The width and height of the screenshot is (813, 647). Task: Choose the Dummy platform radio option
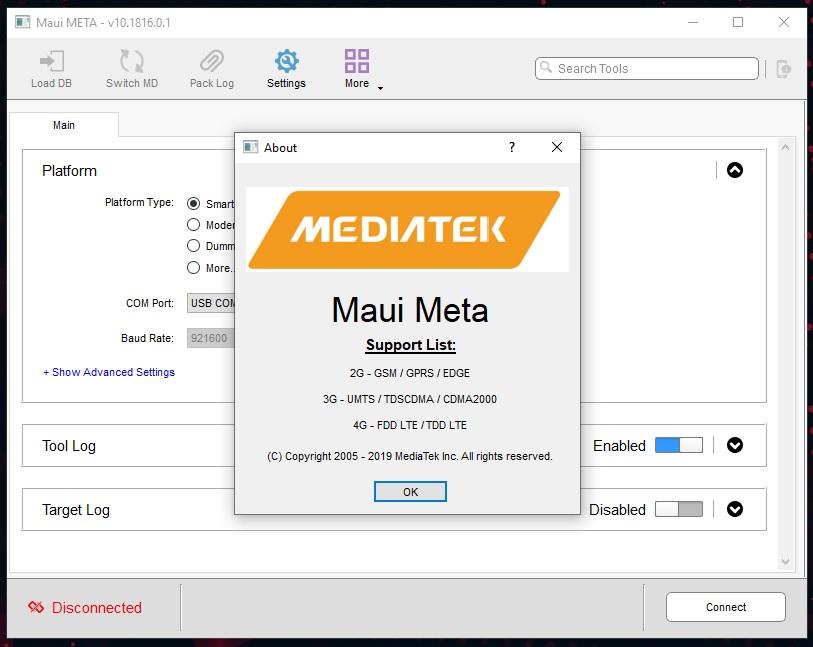click(194, 246)
